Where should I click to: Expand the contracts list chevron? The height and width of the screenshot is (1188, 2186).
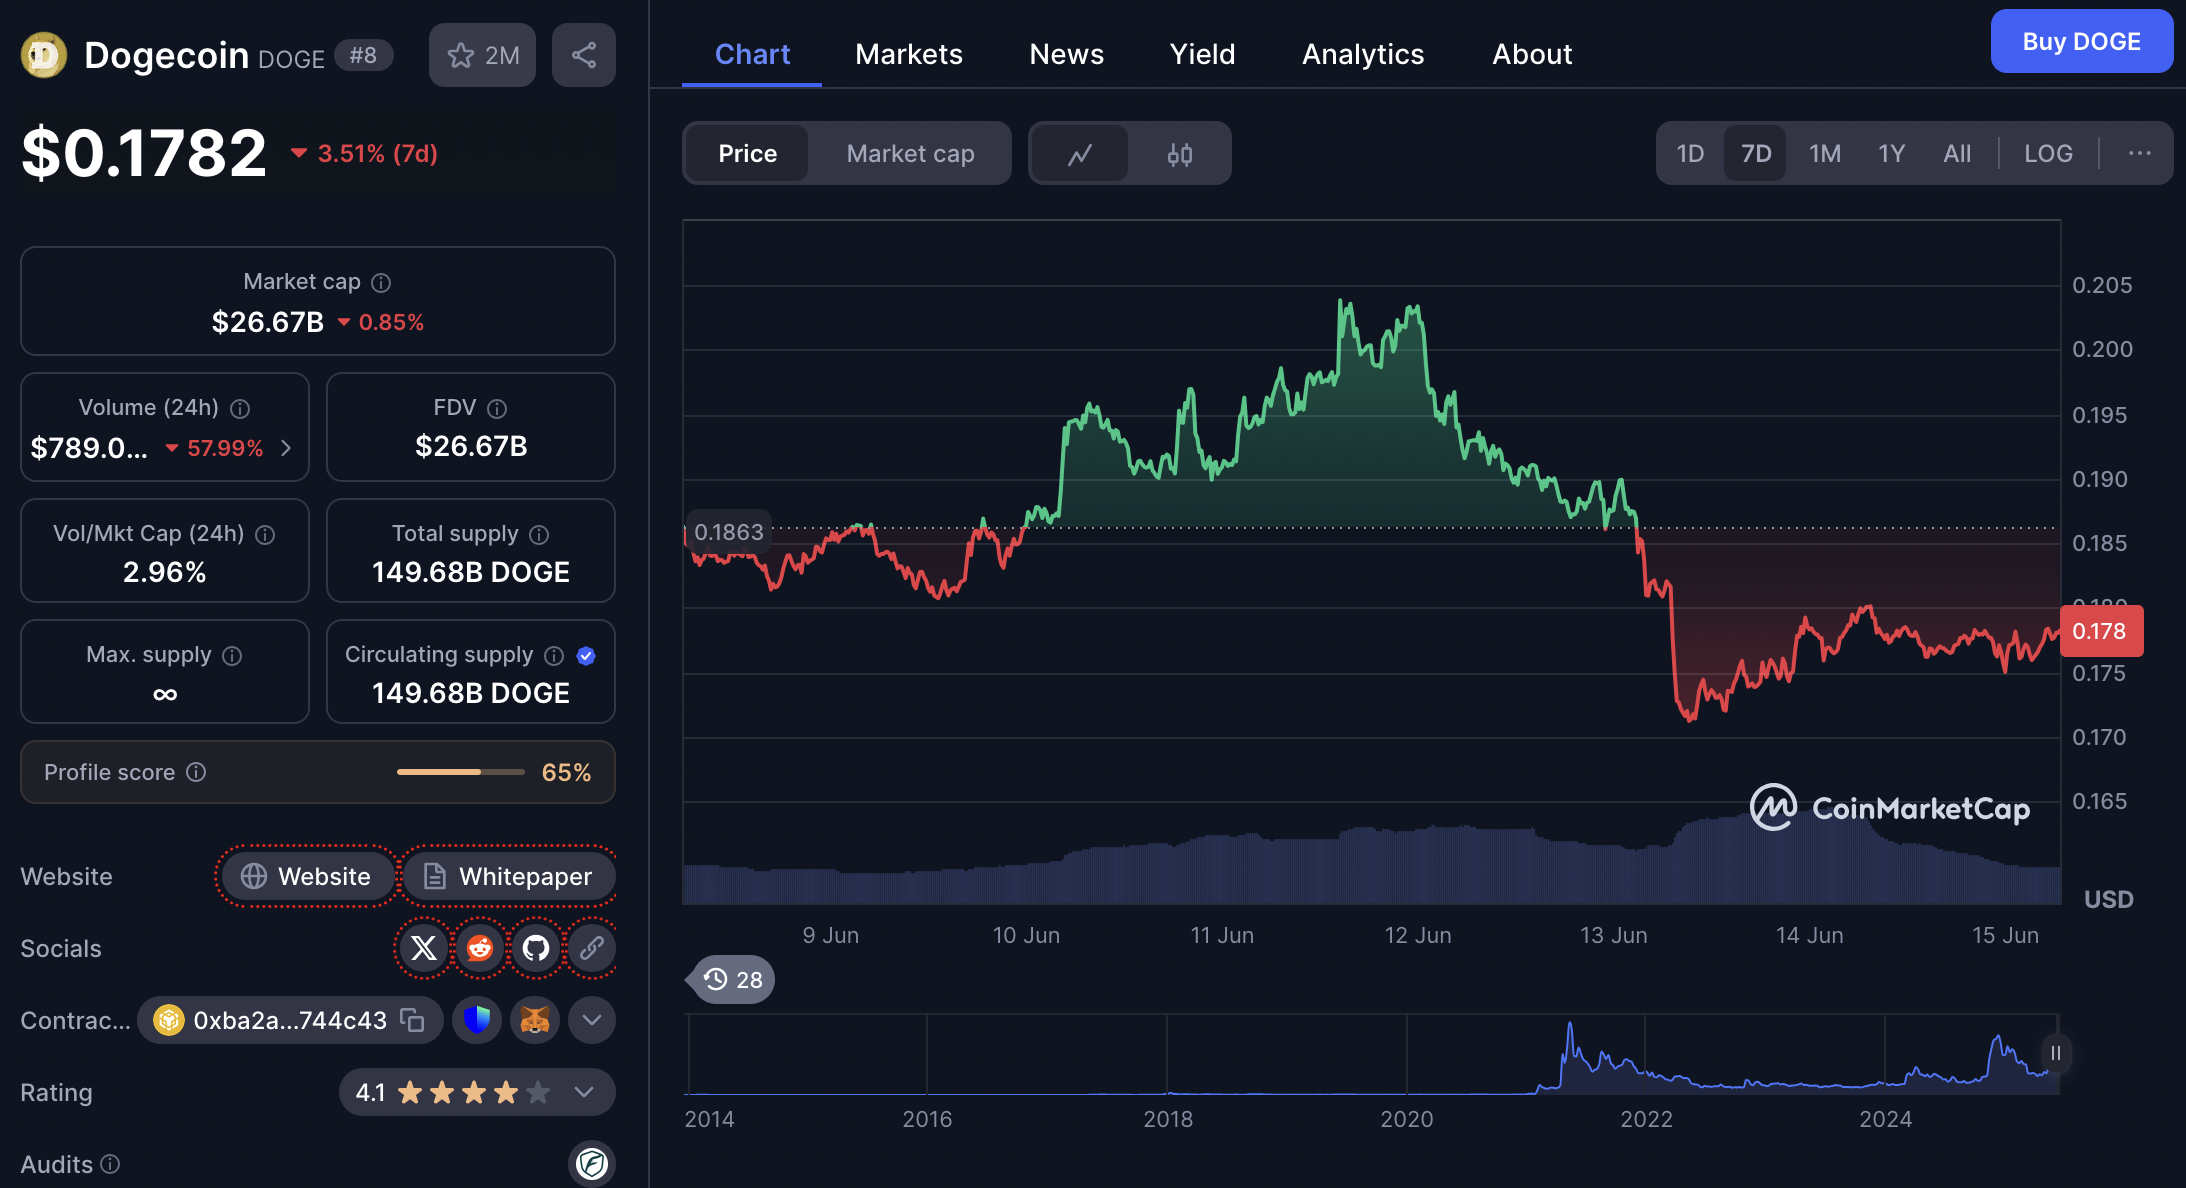click(x=592, y=1020)
